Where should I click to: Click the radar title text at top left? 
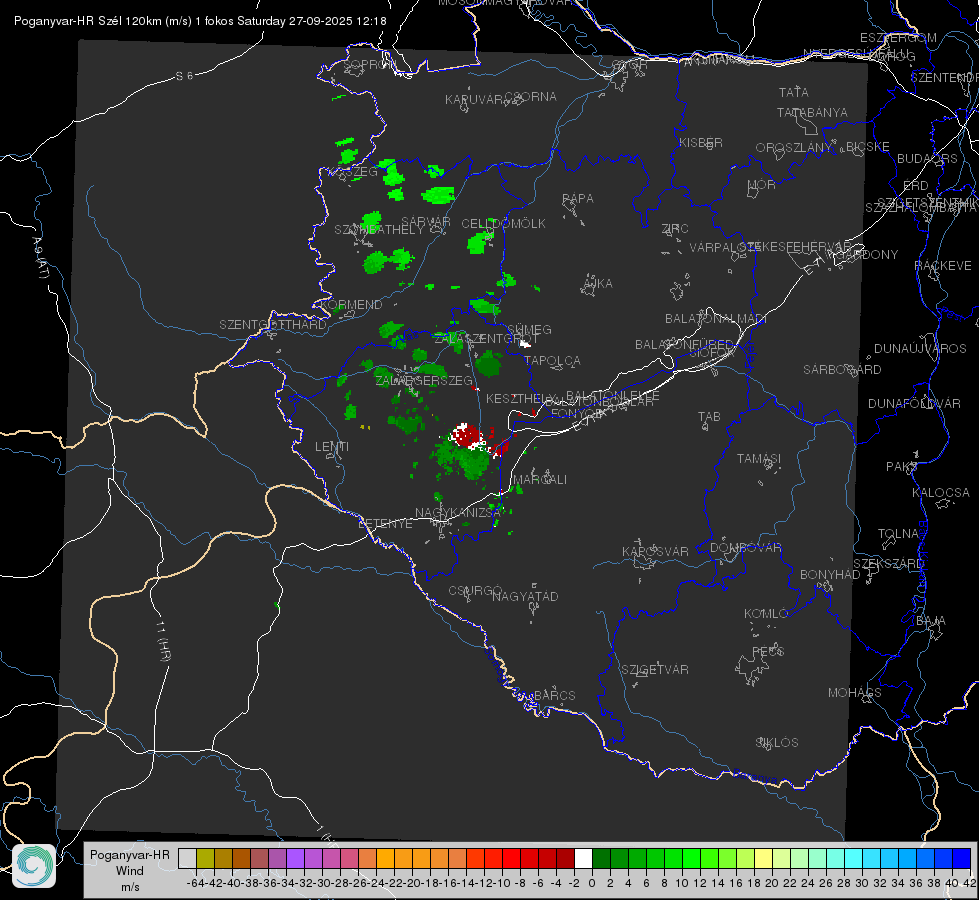(200, 21)
